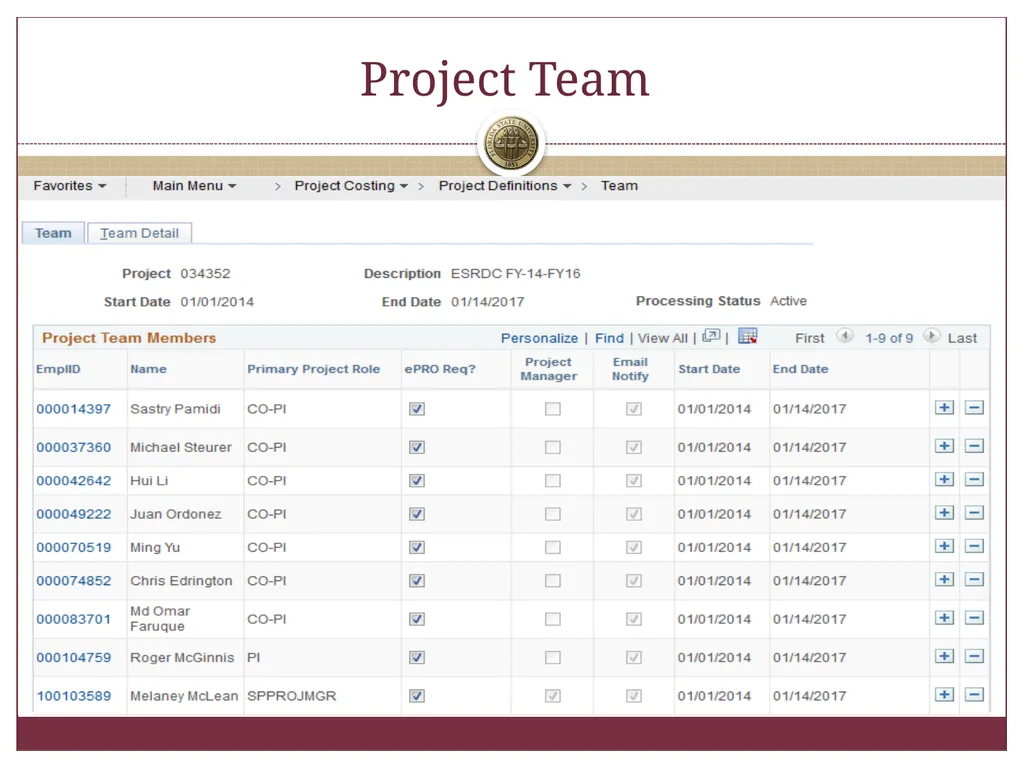Add a row after Sastry Pamidi
Viewport: 1024px width, 768px height.
tap(944, 408)
